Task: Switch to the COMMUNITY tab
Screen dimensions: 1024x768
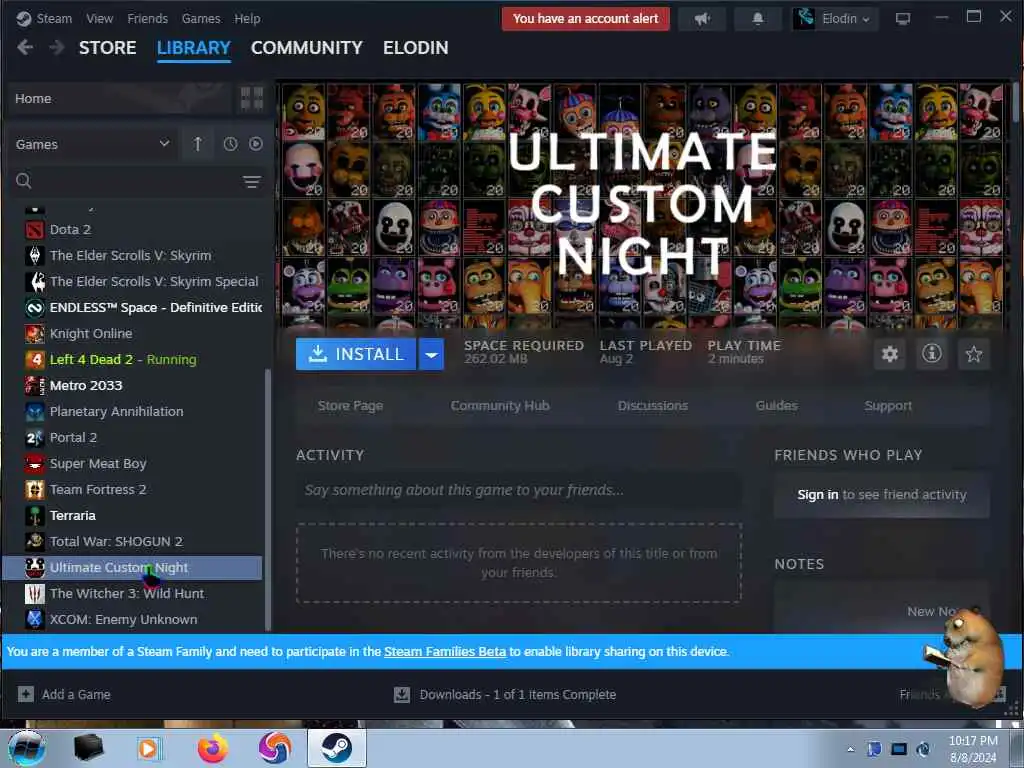Action: tap(306, 48)
